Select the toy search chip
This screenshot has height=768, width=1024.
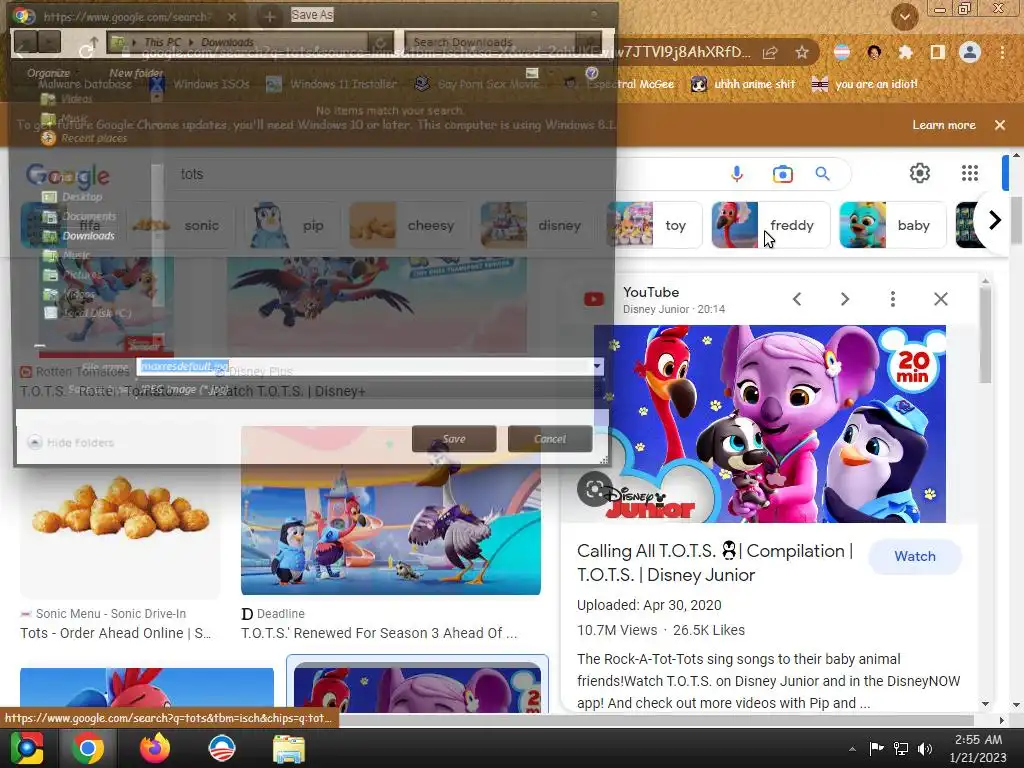point(654,225)
